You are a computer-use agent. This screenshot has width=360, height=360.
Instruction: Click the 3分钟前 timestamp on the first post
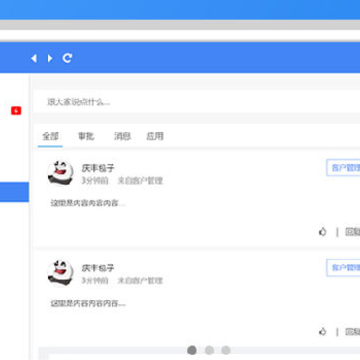95,181
